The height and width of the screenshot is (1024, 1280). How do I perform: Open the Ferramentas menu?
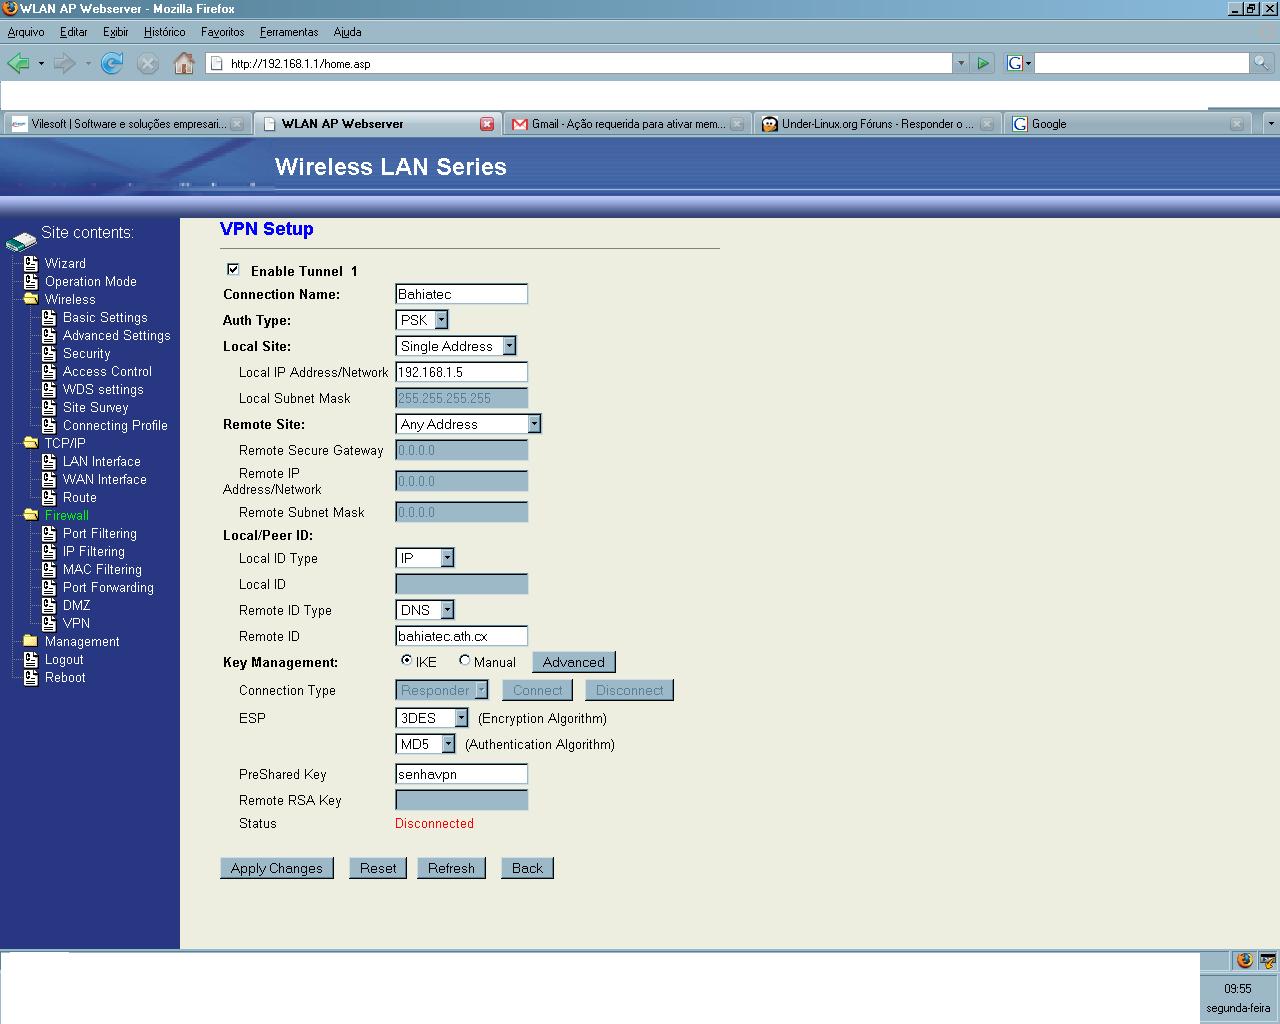[289, 32]
